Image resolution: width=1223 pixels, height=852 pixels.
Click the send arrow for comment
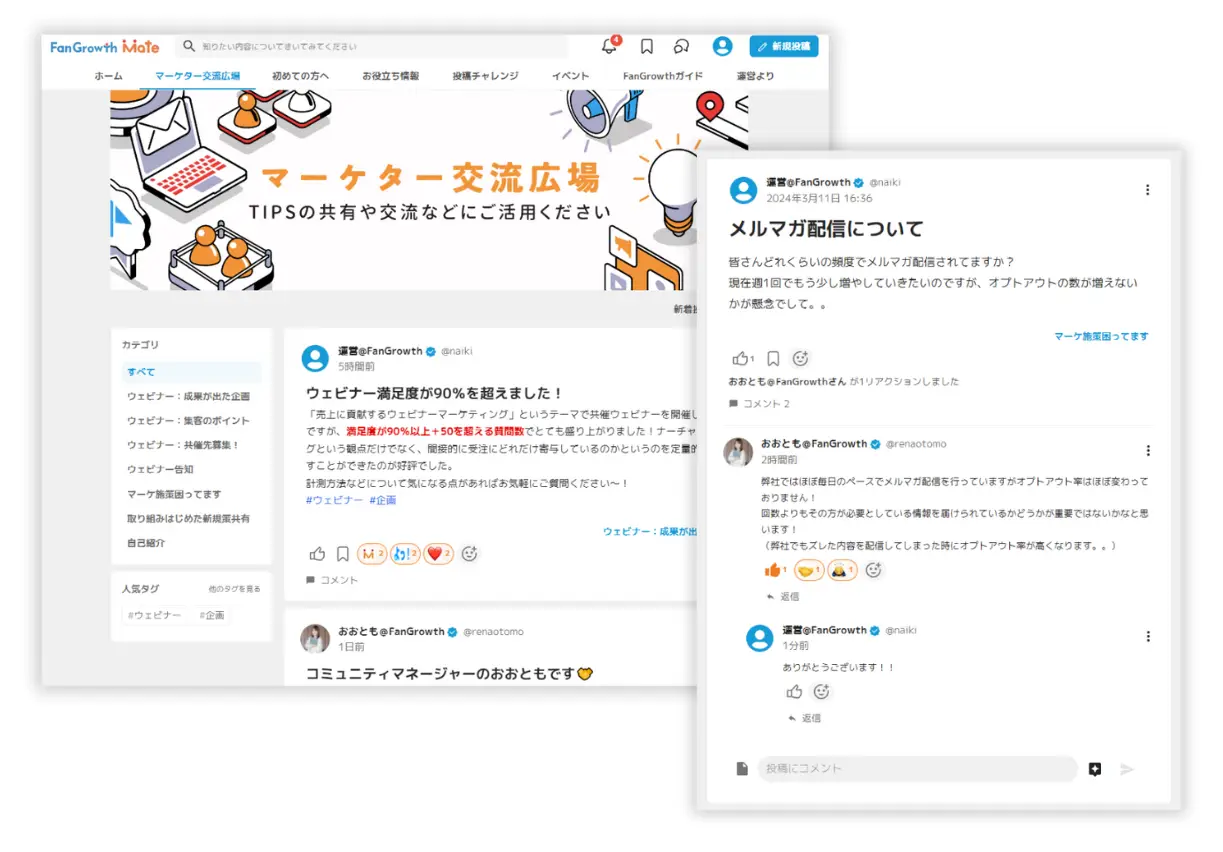point(1127,769)
